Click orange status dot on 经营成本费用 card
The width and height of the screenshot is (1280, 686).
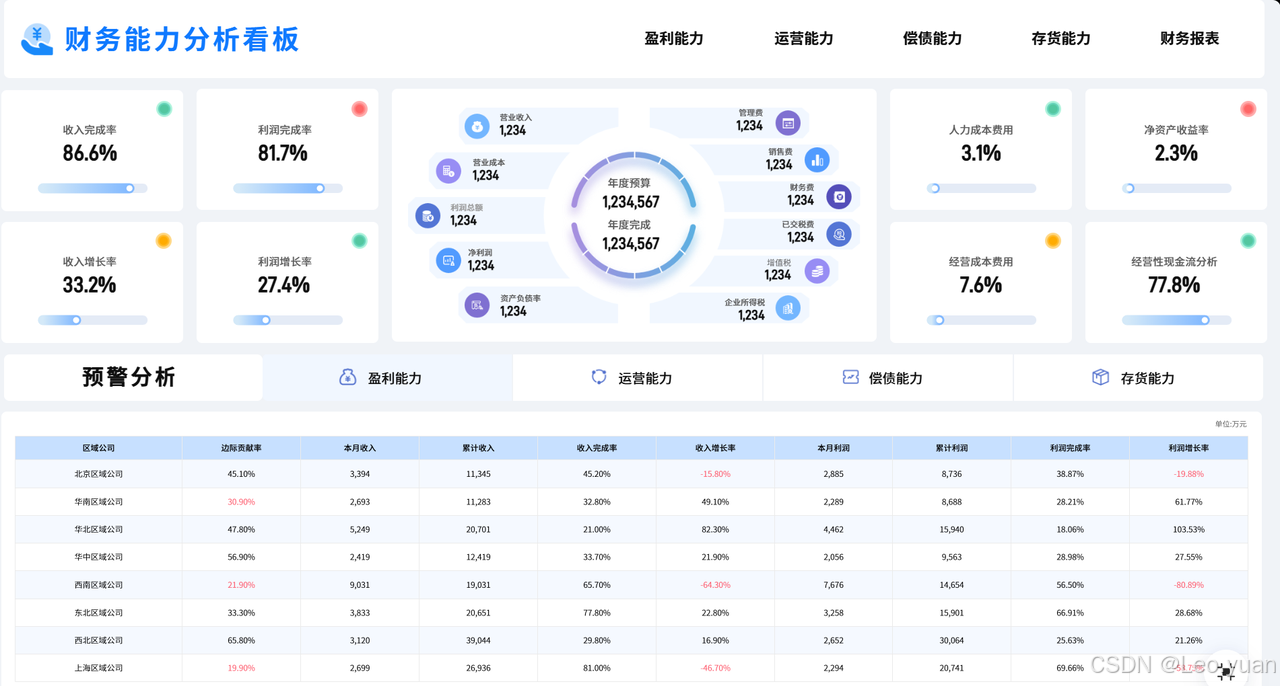coord(1053,241)
